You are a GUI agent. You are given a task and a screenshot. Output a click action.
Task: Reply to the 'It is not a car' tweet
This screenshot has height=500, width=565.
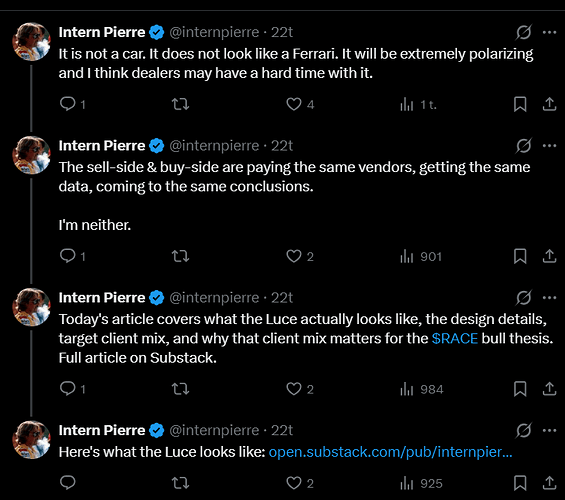(72, 104)
